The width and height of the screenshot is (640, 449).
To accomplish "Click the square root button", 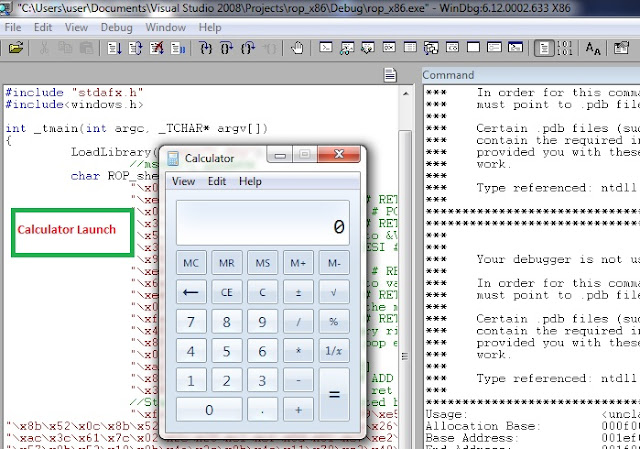I will pos(334,292).
